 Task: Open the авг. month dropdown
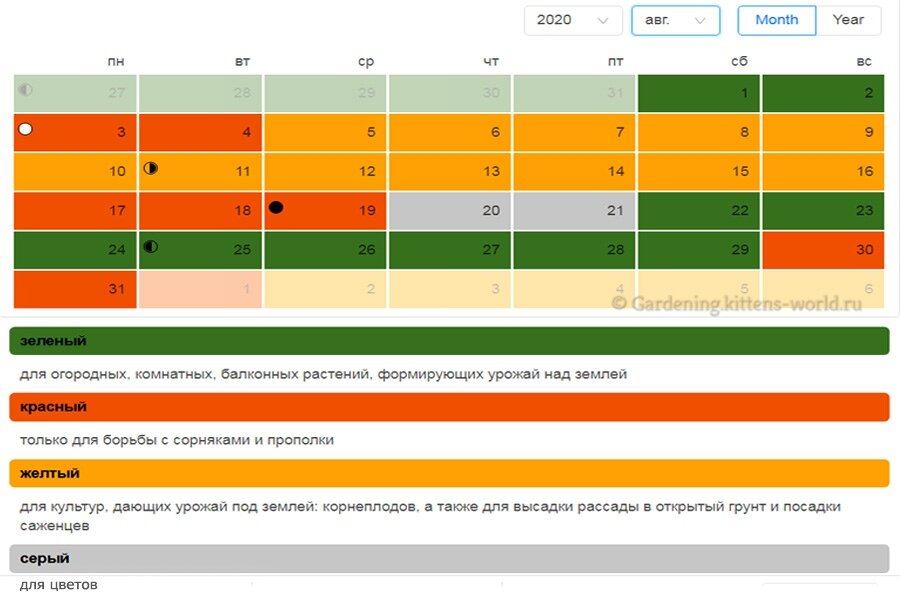676,20
